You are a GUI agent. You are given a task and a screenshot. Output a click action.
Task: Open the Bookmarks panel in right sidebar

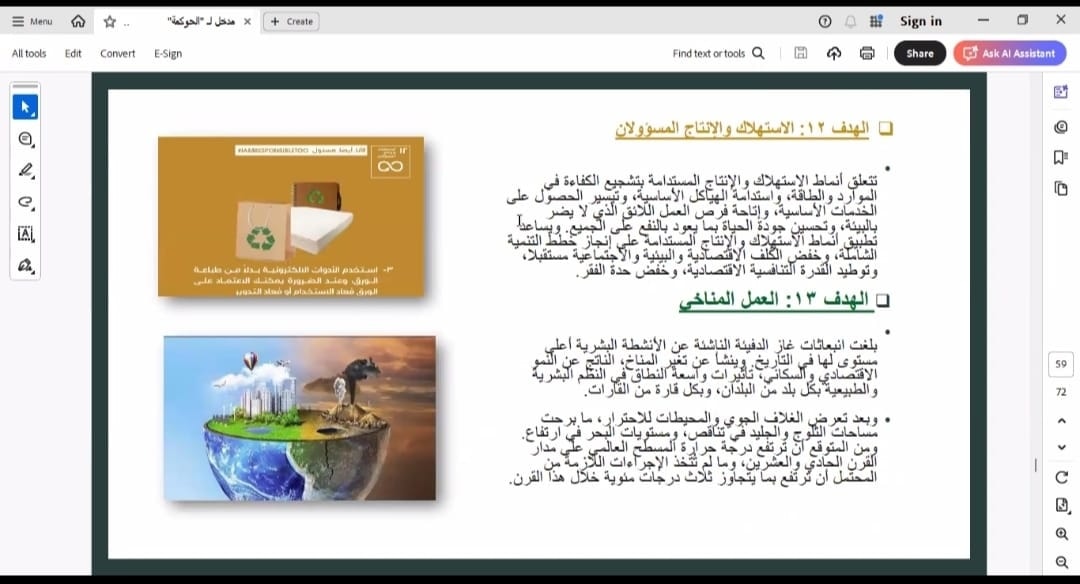point(1061,157)
